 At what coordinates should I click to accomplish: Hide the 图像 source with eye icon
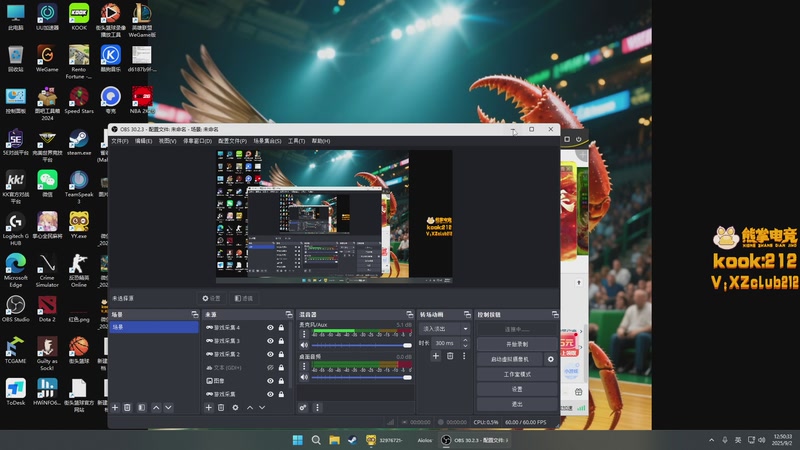(270, 381)
